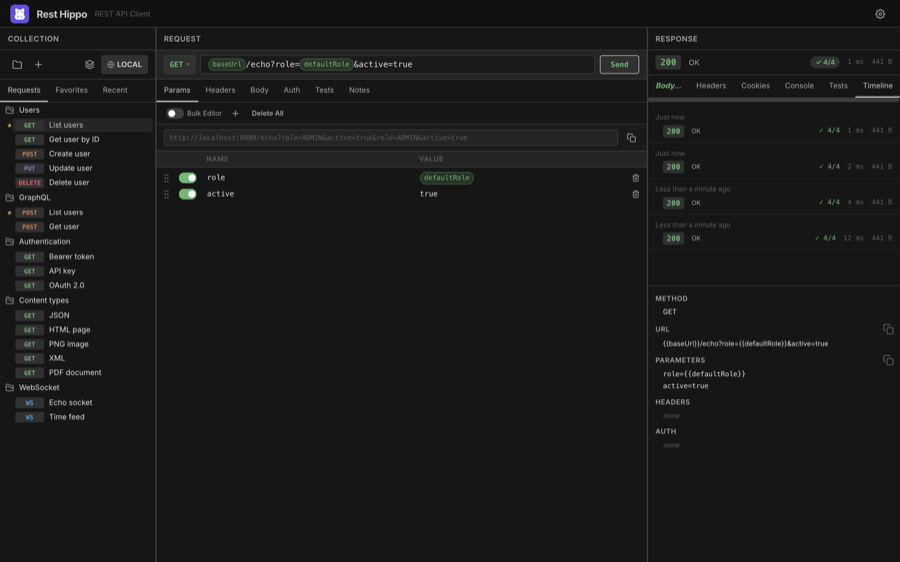Click the drag handle of the role row
This screenshot has width=900, height=562.
pos(166,178)
